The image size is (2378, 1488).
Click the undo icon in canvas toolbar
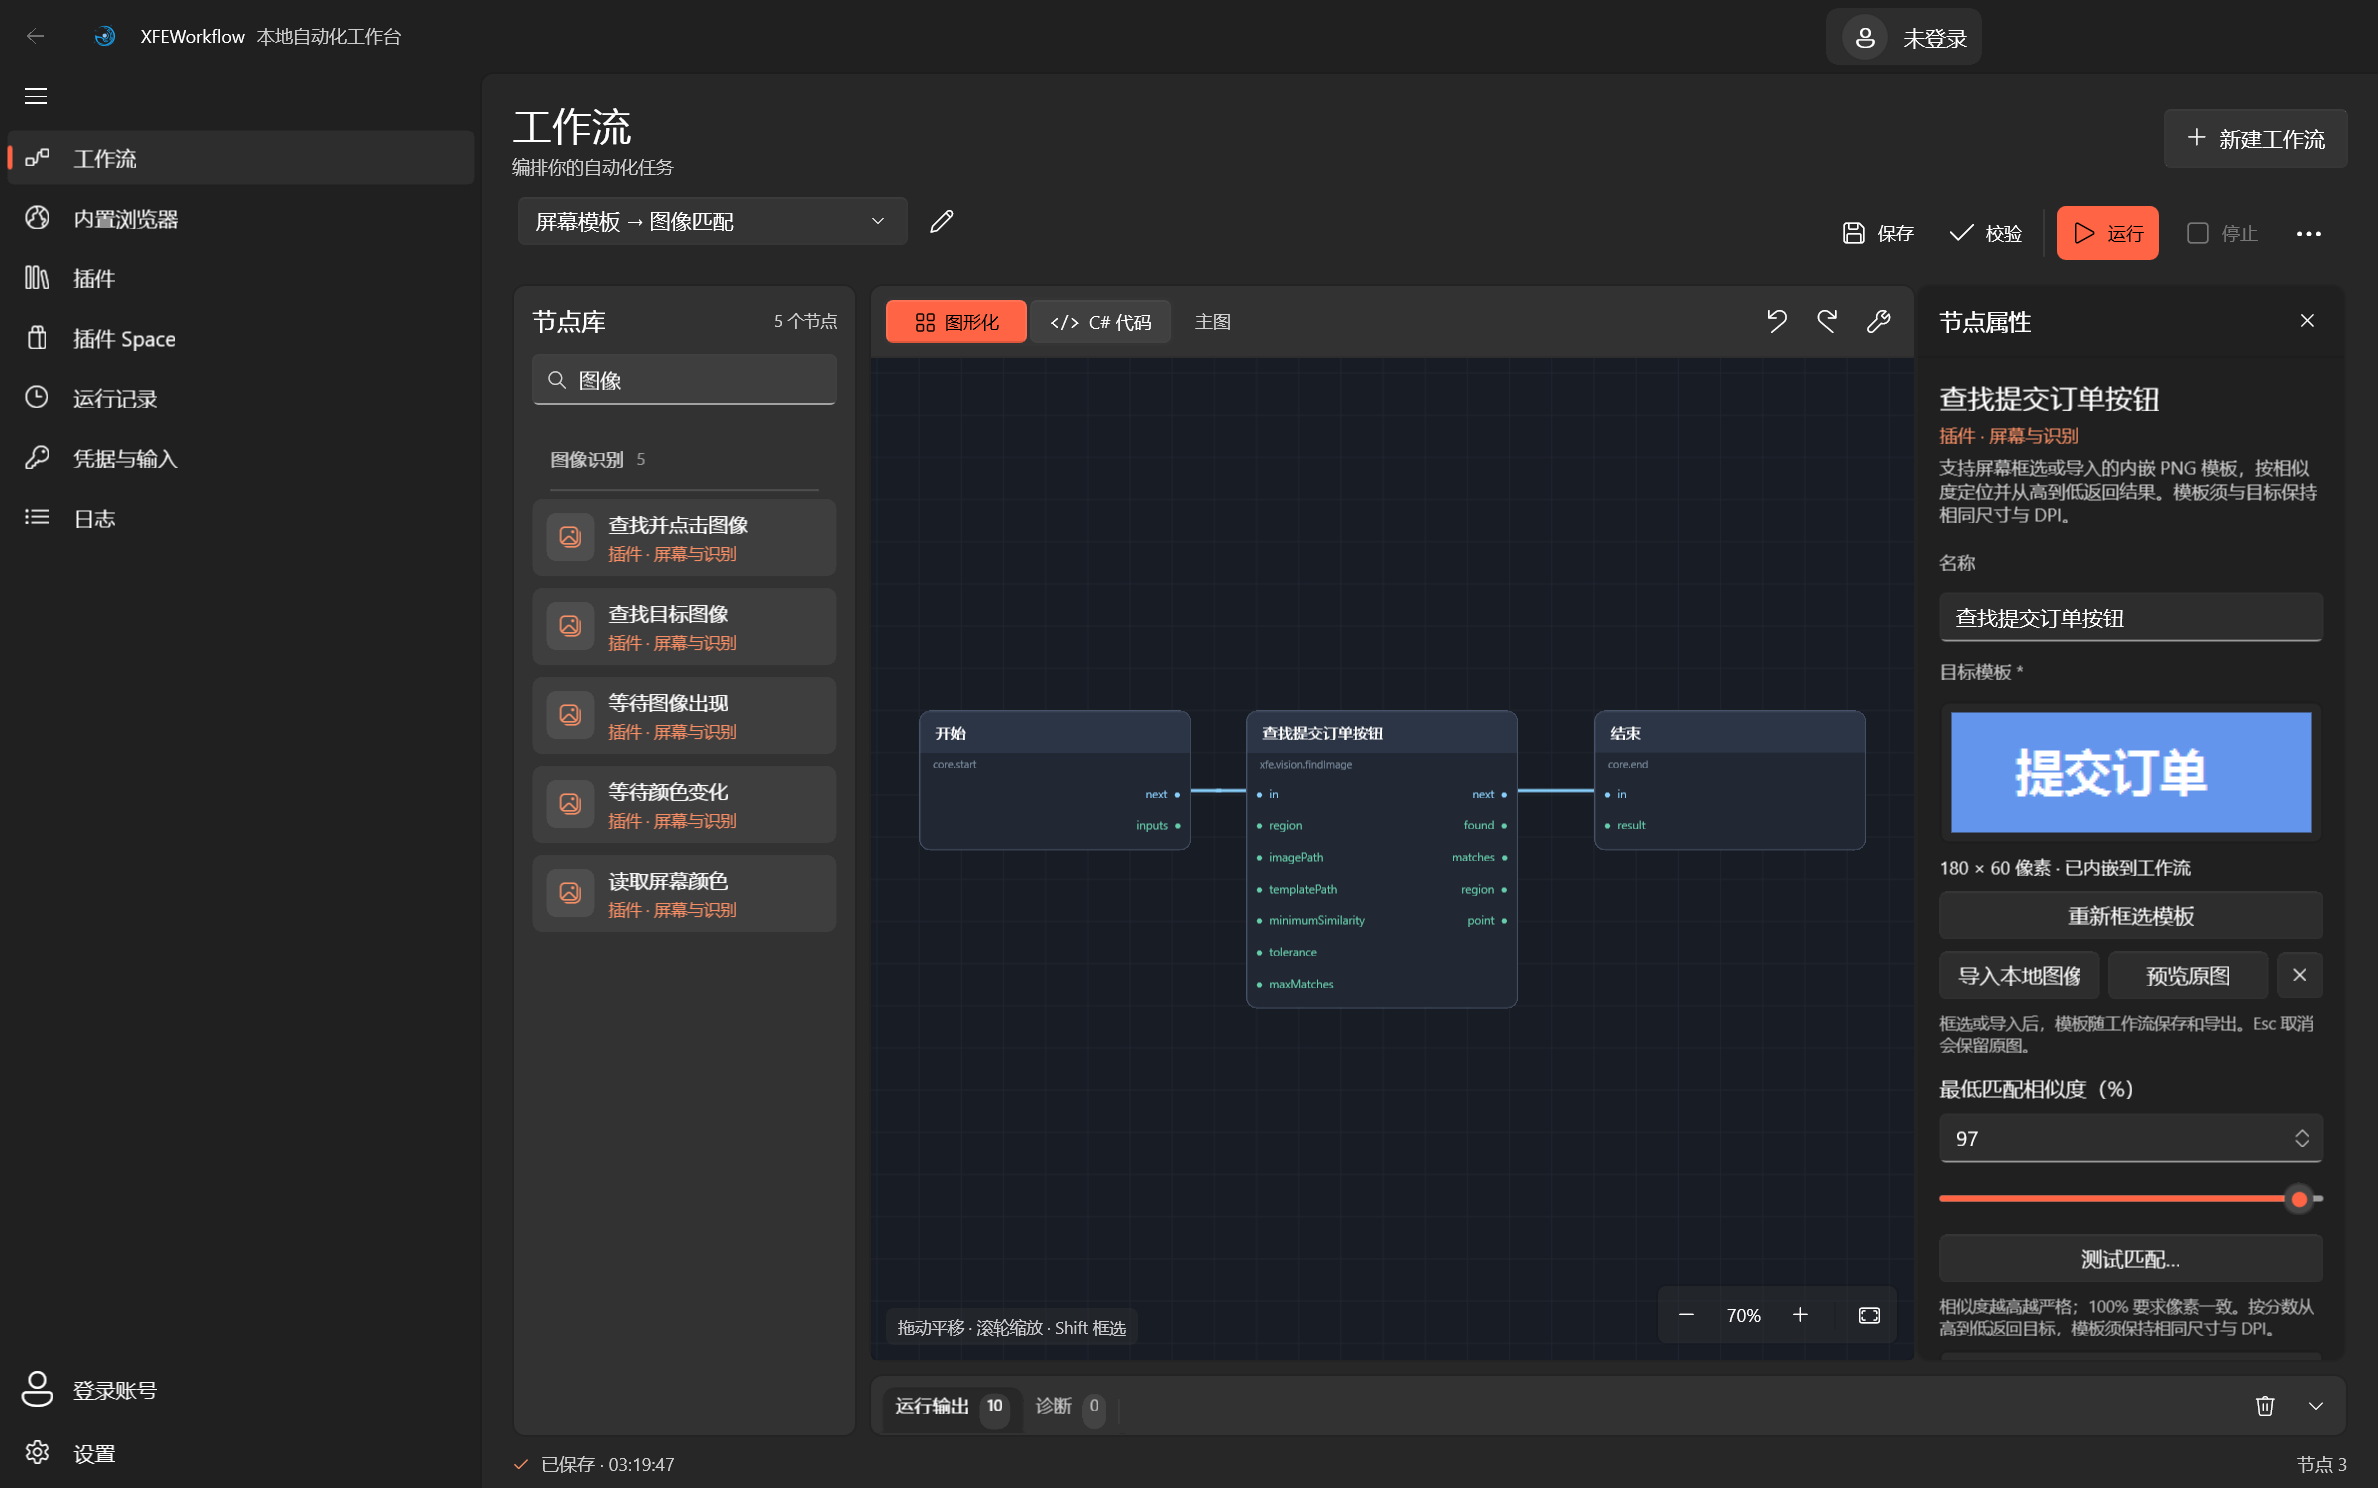[x=1776, y=321]
